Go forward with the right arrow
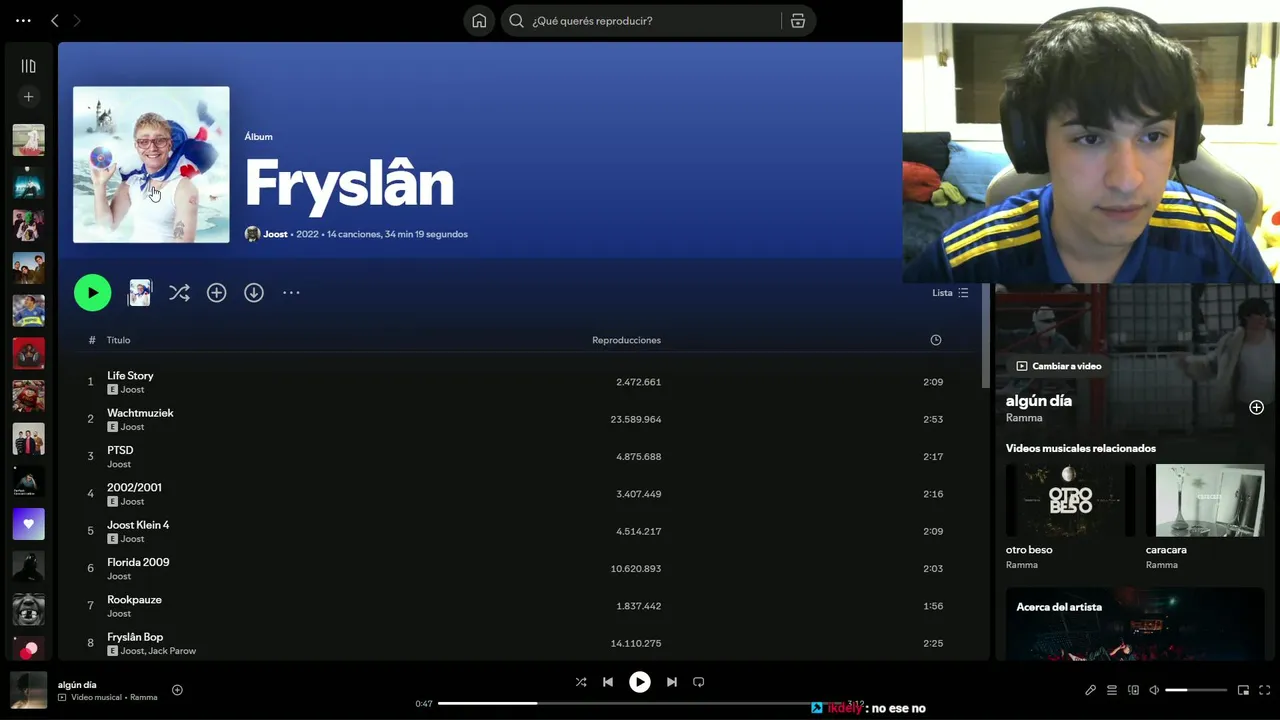The width and height of the screenshot is (1280, 720). [77, 20]
